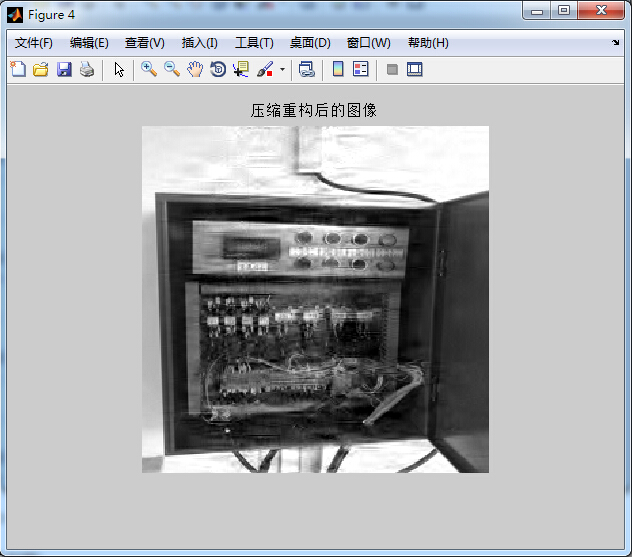
Task: Open the 插入(I) menu
Action: [x=200, y=43]
